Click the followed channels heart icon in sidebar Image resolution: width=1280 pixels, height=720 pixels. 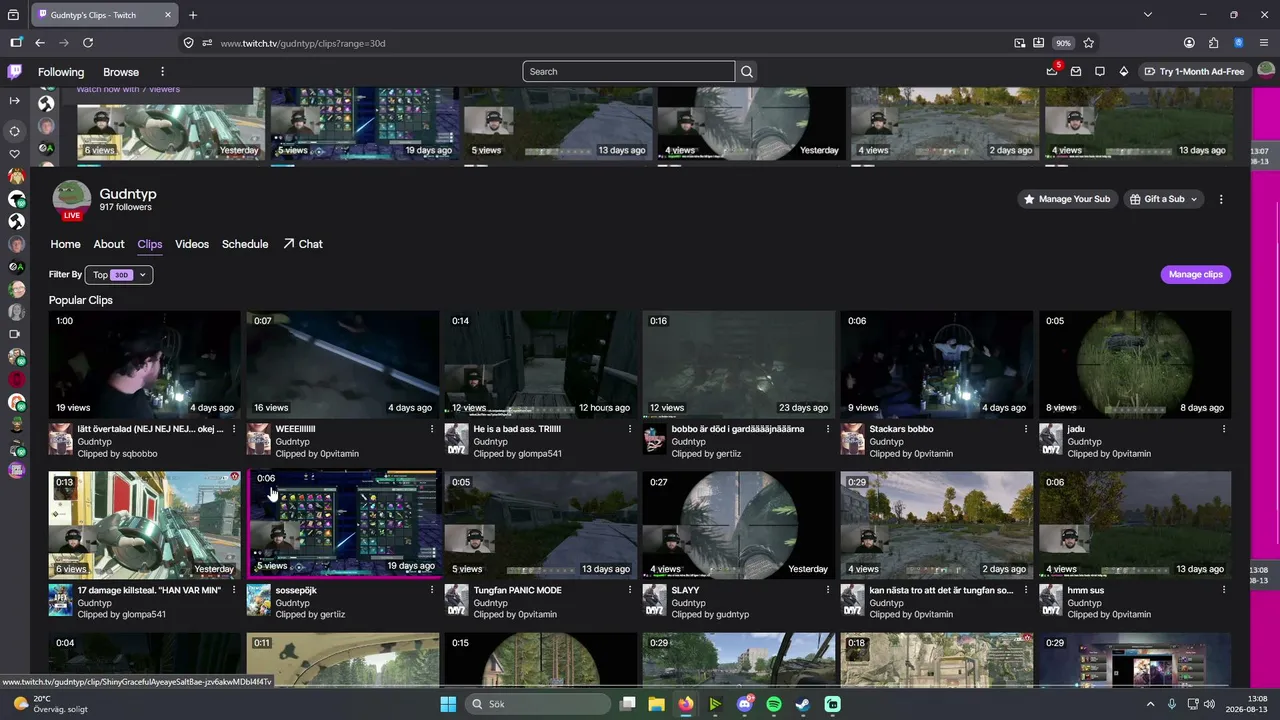pyautogui.click(x=15, y=154)
